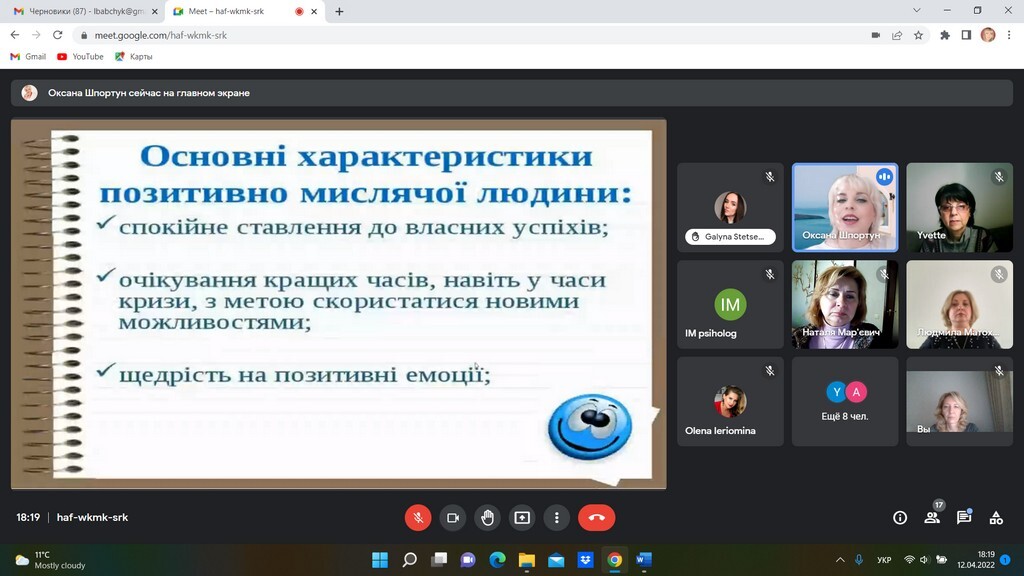Viewport: 1024px width, 576px height.
Task: Click the address bar URL
Action: click(x=161, y=35)
